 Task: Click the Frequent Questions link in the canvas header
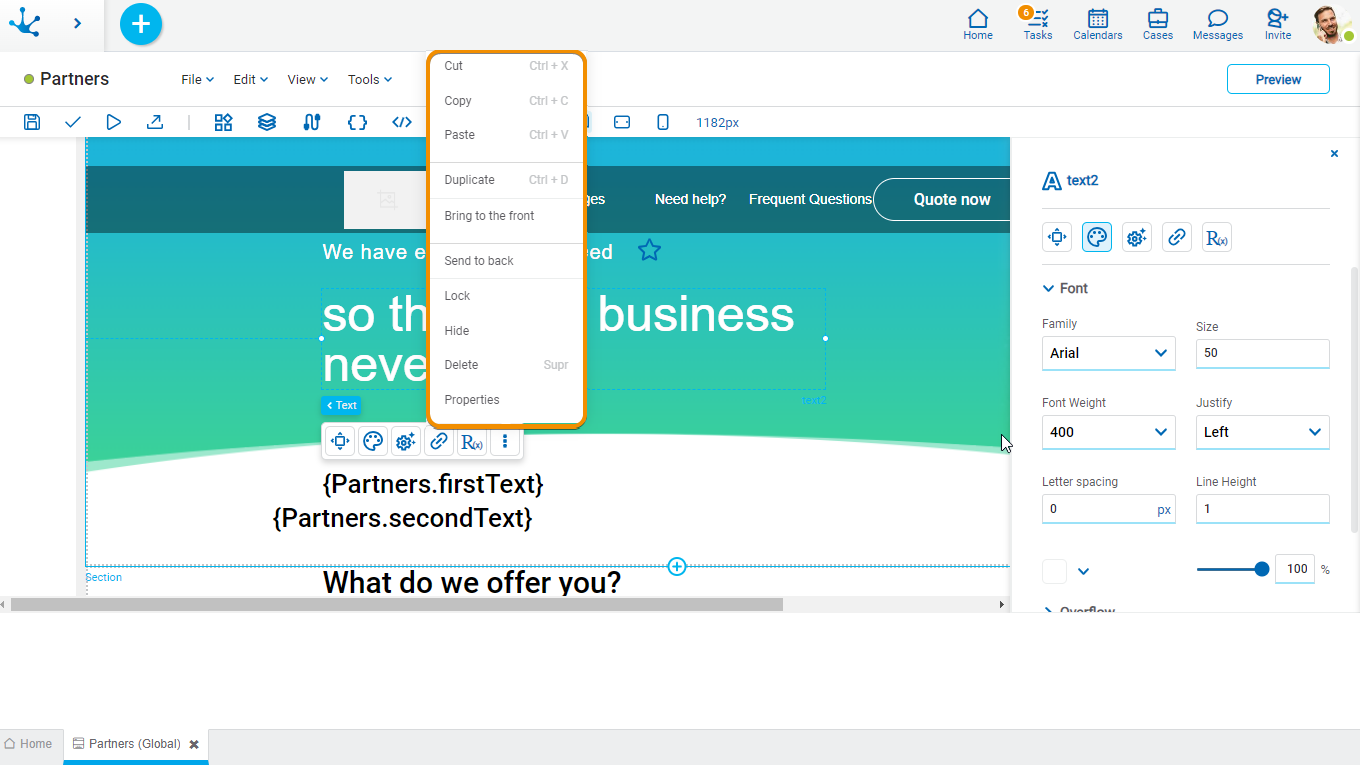[810, 199]
